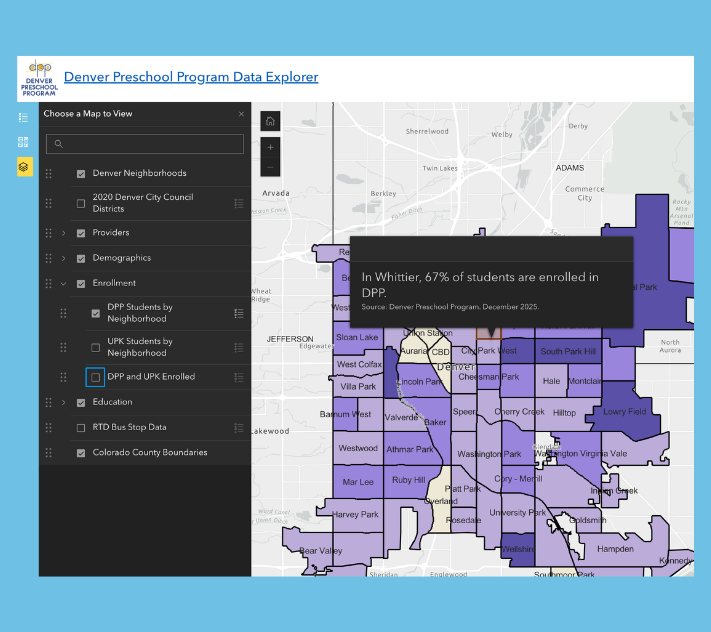
Task: Click the Westwood neighborhood on map
Action: pyautogui.click(x=358, y=448)
